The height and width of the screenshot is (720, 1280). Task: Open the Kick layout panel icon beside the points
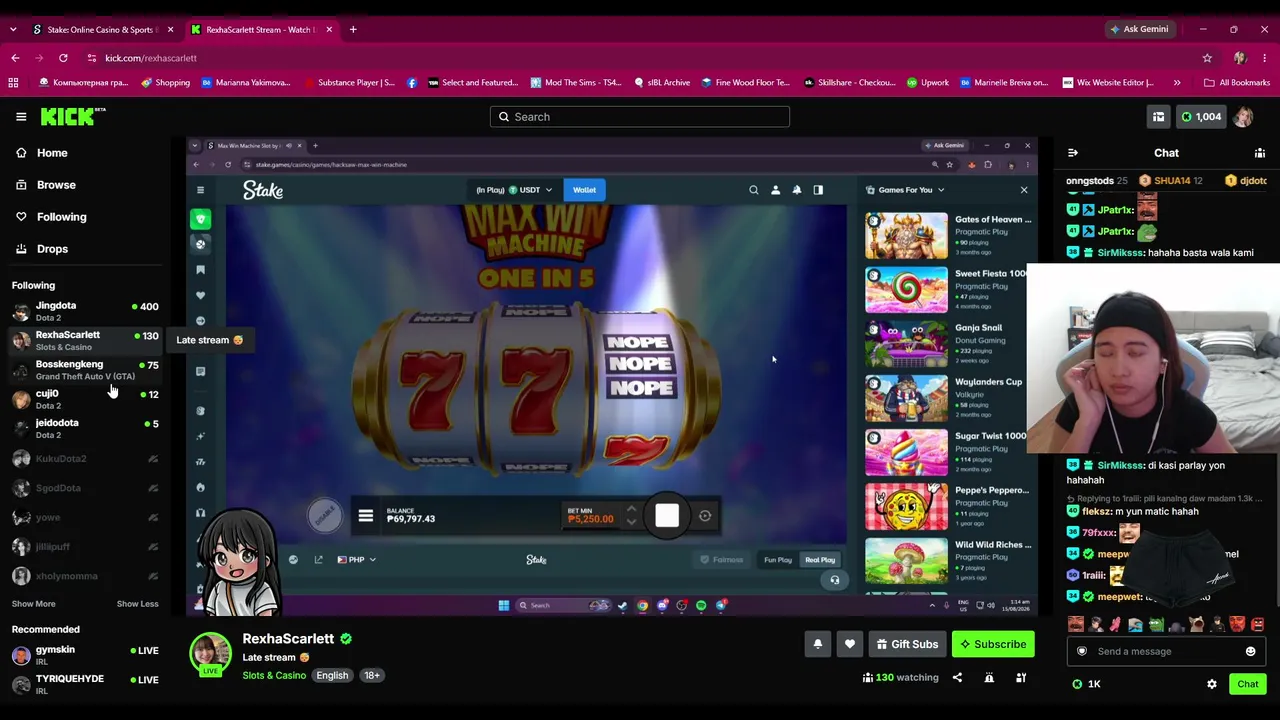click(1158, 117)
